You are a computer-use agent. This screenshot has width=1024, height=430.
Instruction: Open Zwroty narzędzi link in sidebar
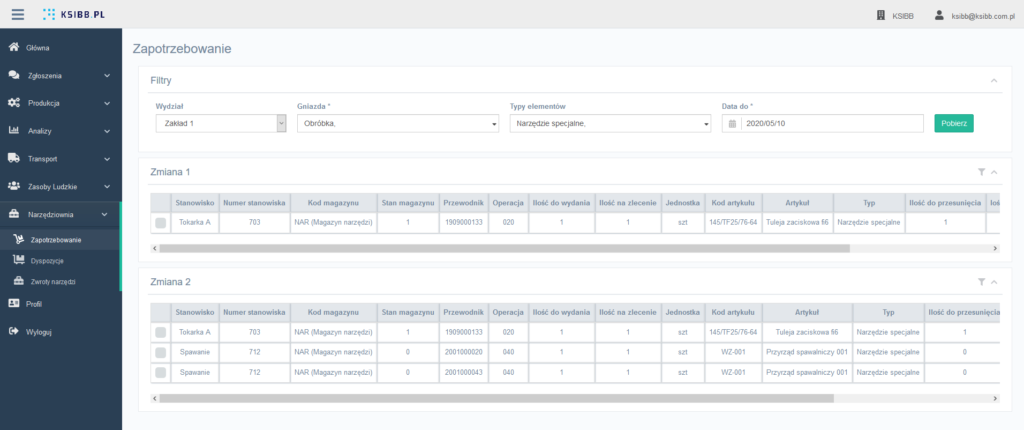point(53,281)
